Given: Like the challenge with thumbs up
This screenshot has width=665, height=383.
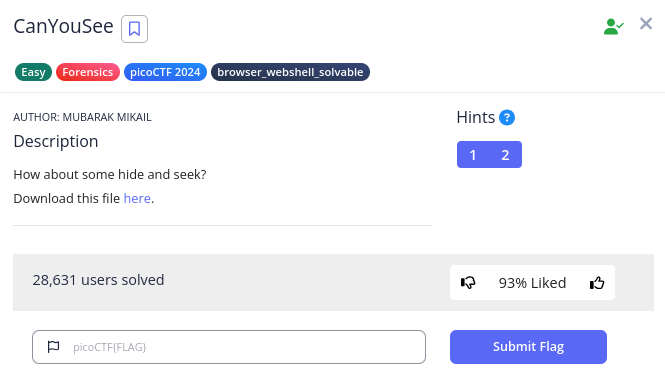Looking at the screenshot, I should (x=597, y=282).
